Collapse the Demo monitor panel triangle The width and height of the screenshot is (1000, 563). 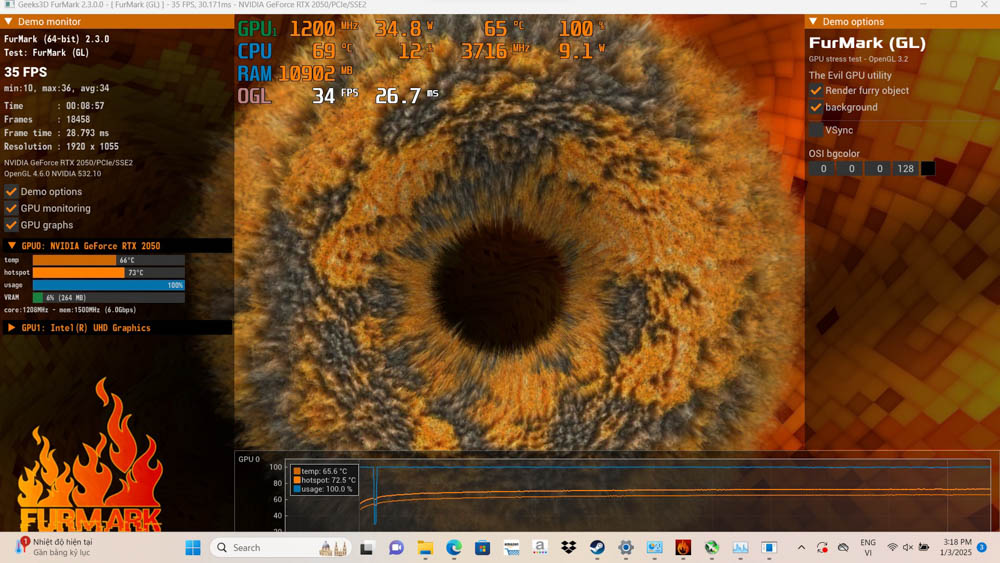[8, 22]
